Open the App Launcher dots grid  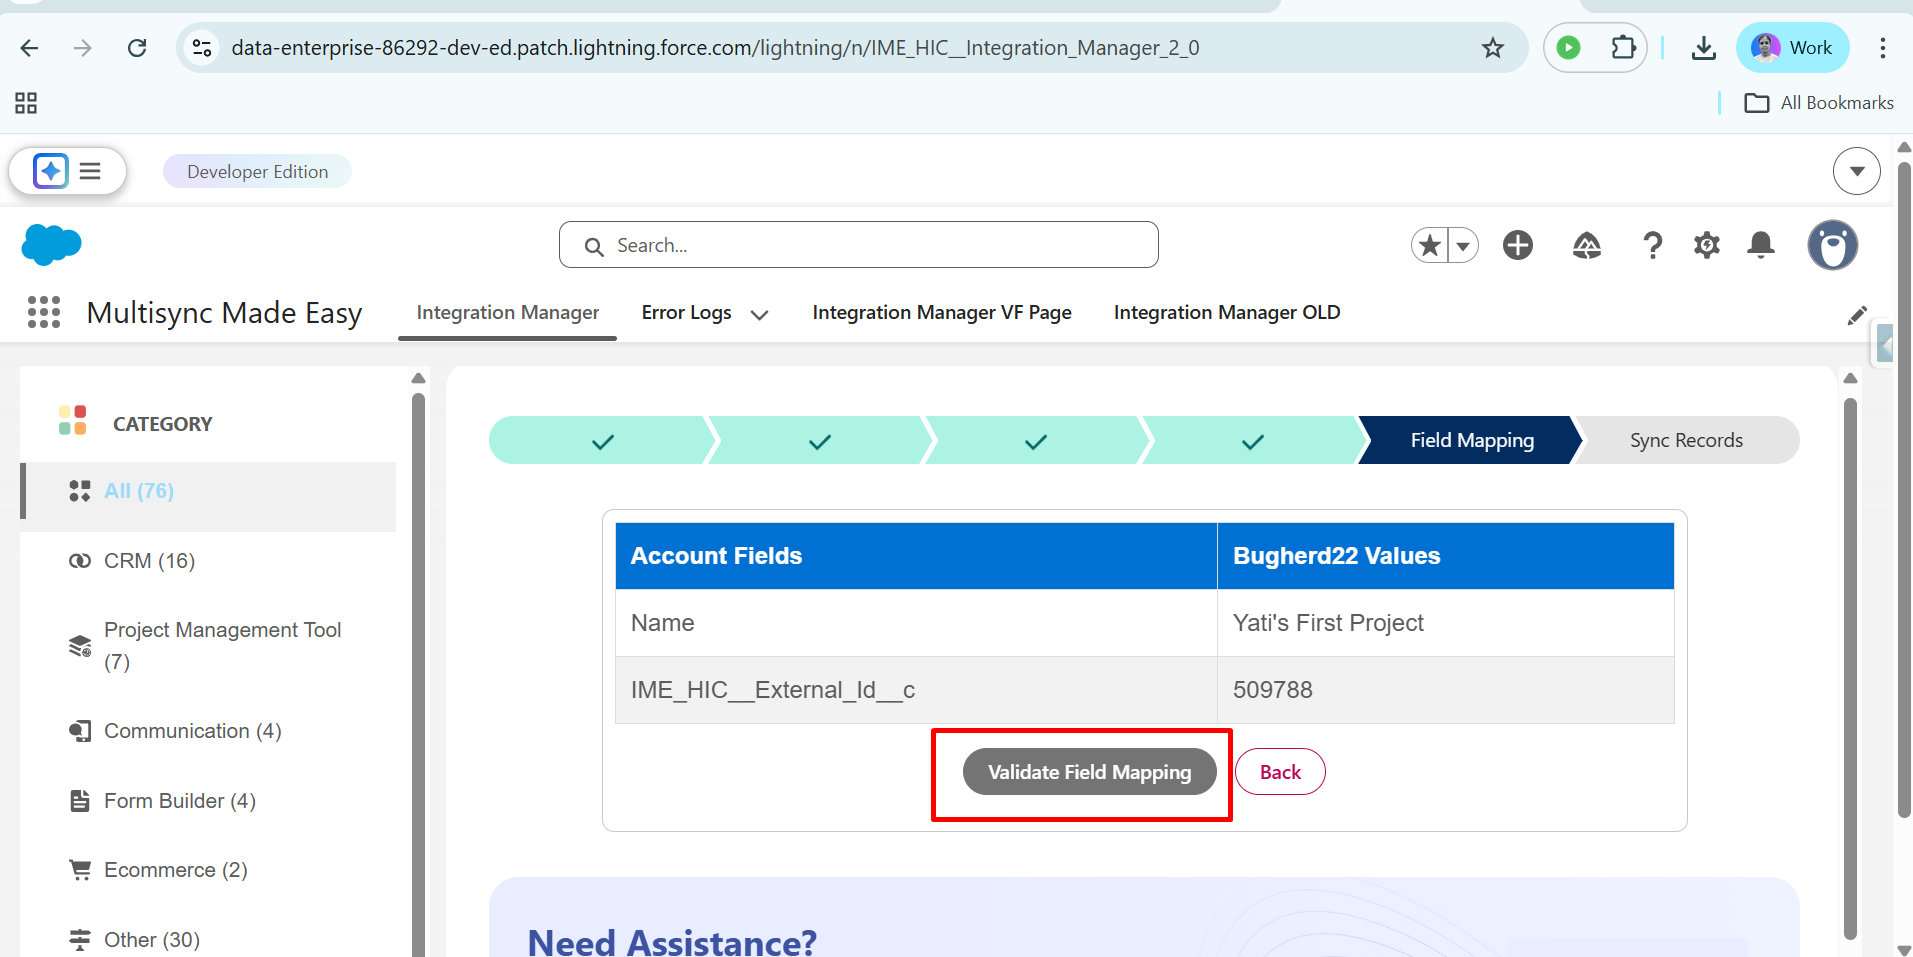(x=44, y=312)
